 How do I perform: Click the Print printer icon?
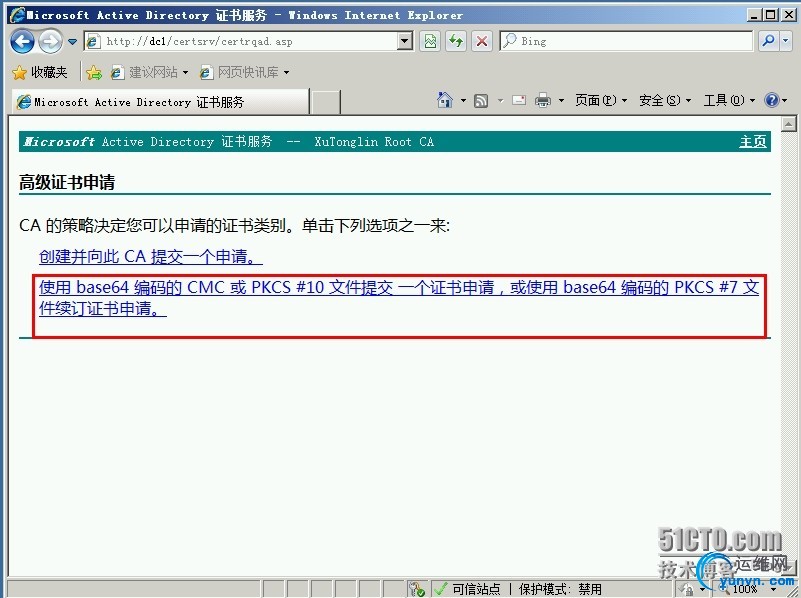[543, 101]
